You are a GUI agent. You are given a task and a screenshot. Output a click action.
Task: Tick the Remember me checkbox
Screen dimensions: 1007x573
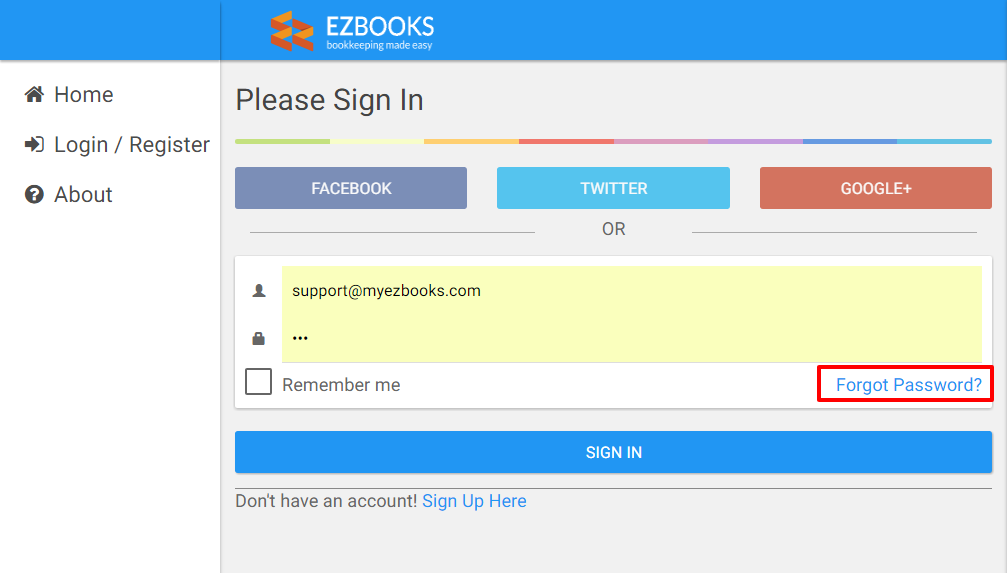click(x=259, y=382)
